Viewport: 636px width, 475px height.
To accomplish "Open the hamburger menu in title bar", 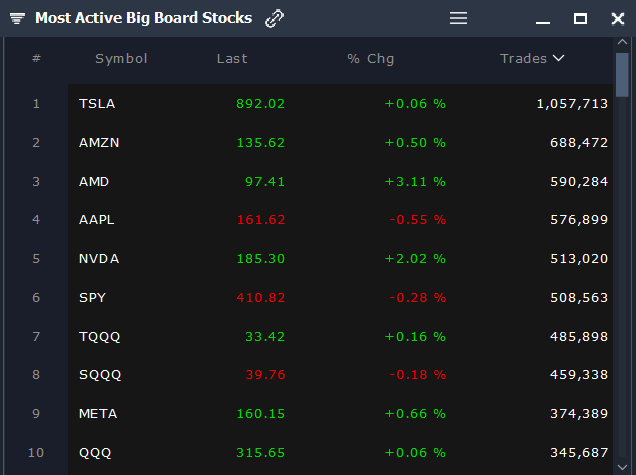I will click(458, 18).
